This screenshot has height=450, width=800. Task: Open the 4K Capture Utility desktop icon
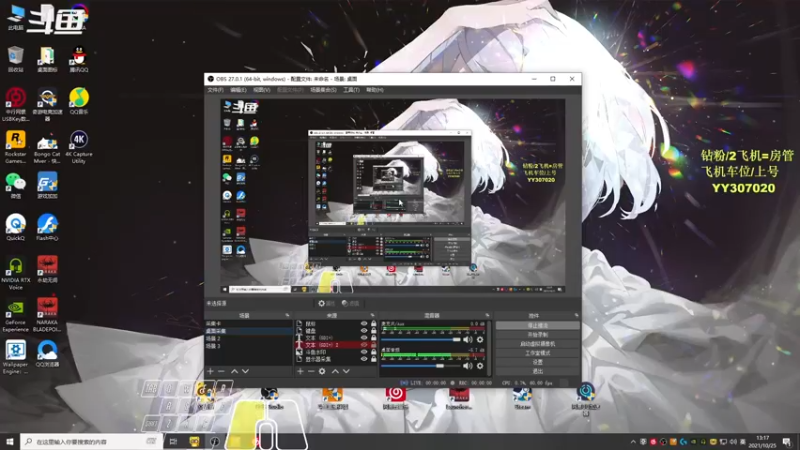(79, 146)
